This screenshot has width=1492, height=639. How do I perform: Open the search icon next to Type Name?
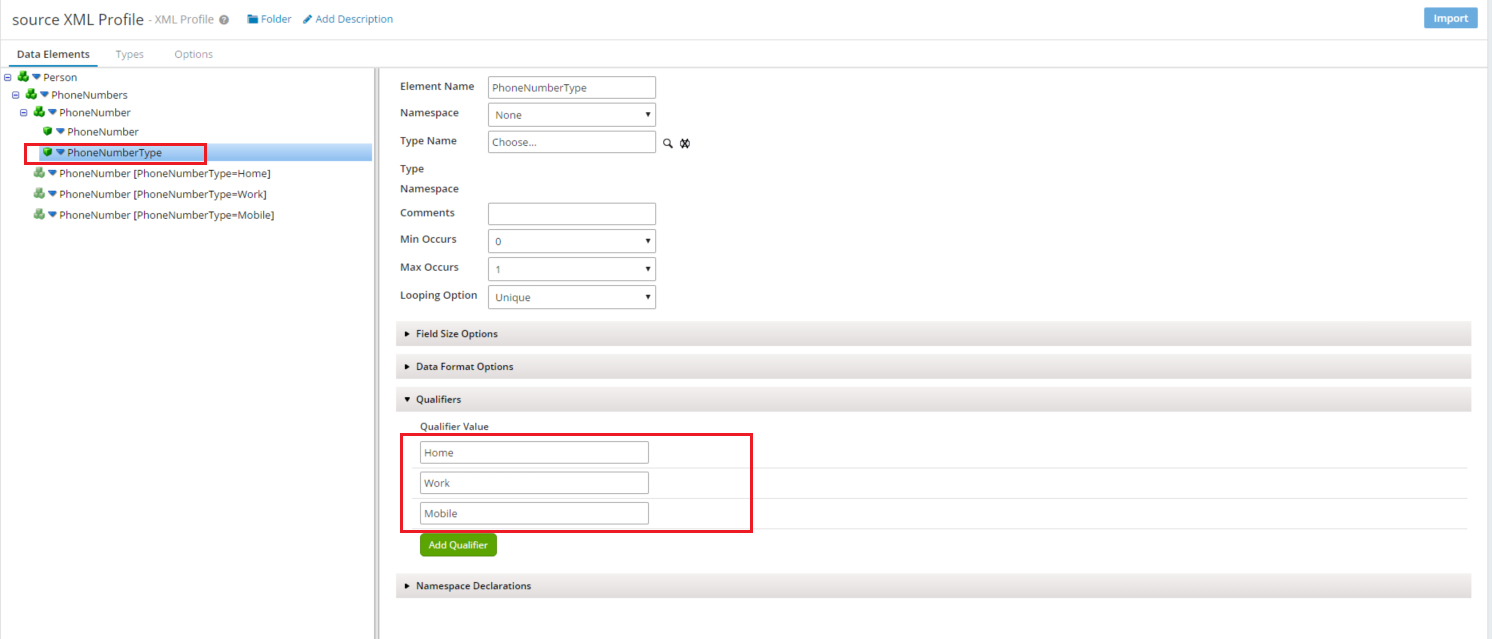tap(668, 143)
